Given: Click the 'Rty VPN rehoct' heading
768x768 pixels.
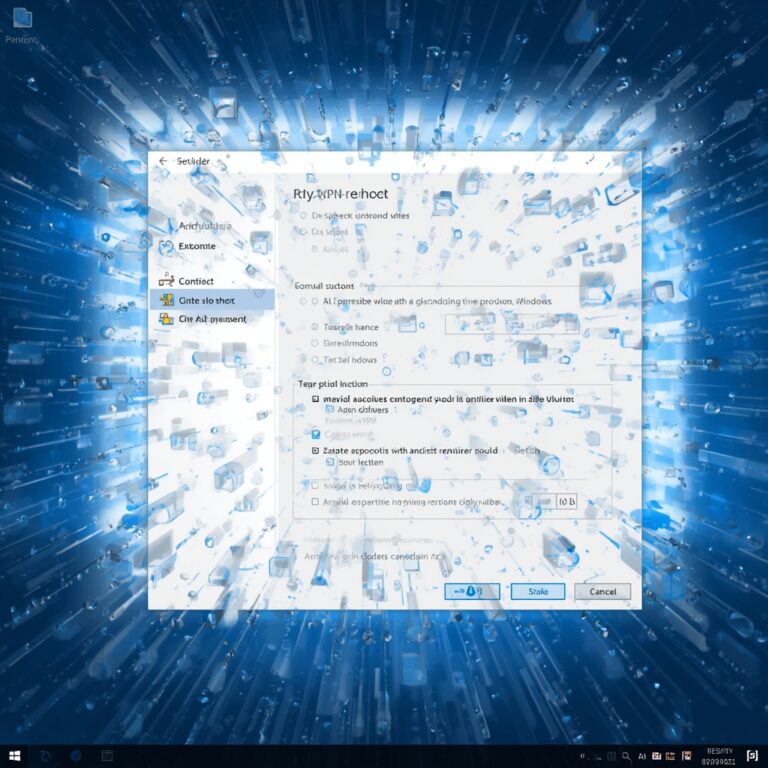Looking at the screenshot, I should pos(340,194).
